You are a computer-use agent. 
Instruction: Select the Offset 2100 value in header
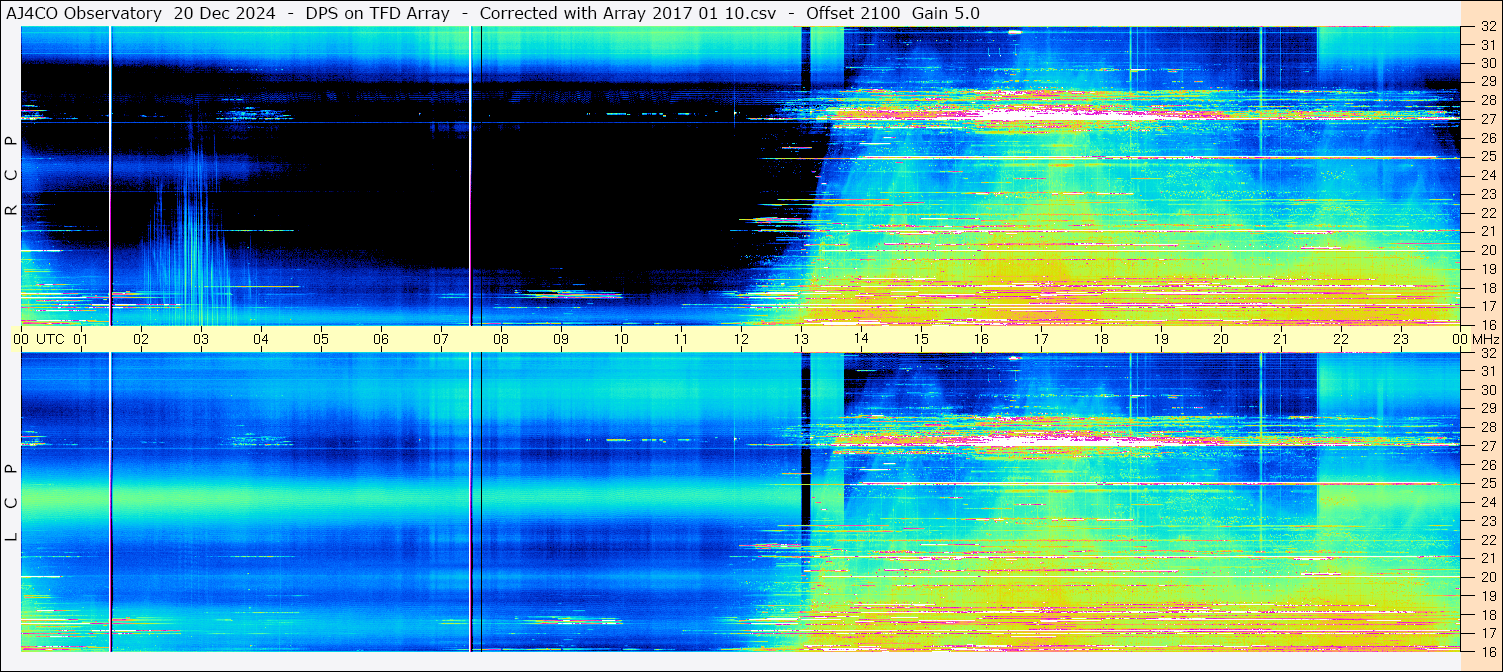tap(852, 14)
